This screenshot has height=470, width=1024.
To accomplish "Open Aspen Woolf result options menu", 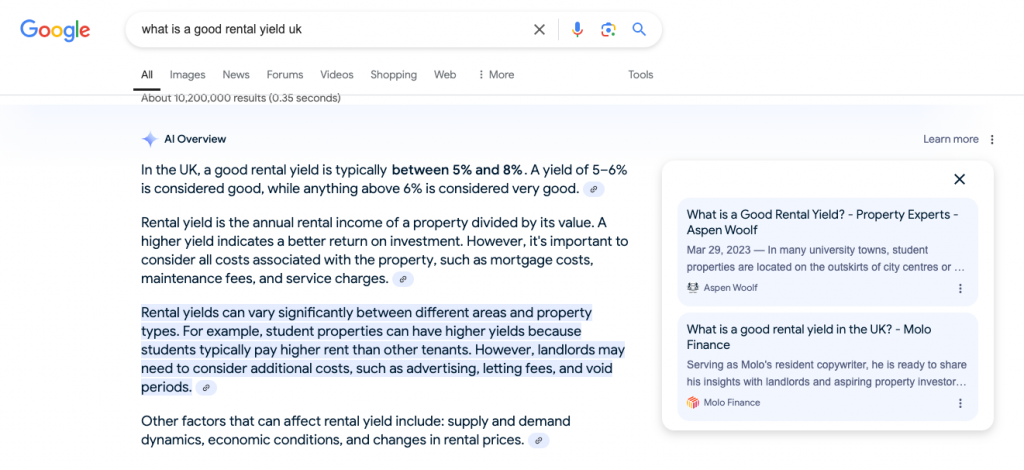I will [960, 288].
